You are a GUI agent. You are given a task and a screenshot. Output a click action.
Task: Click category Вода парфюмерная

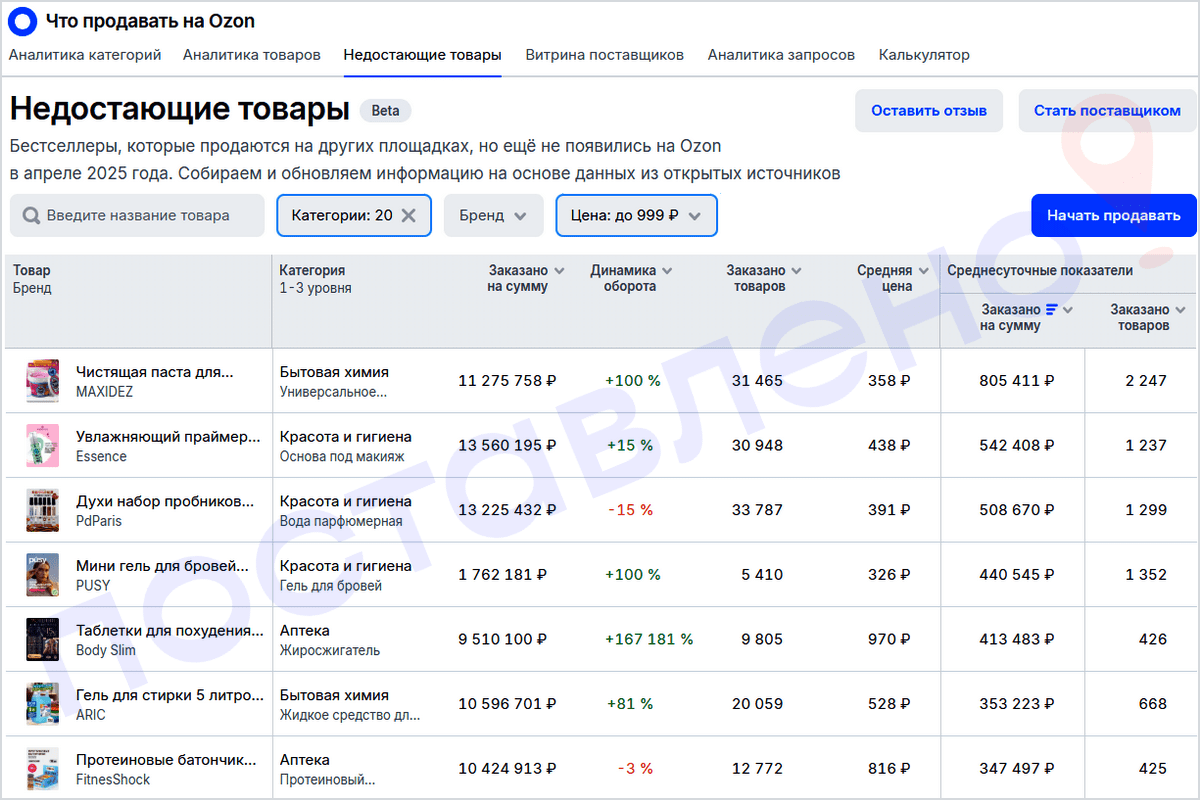pyautogui.click(x=341, y=521)
